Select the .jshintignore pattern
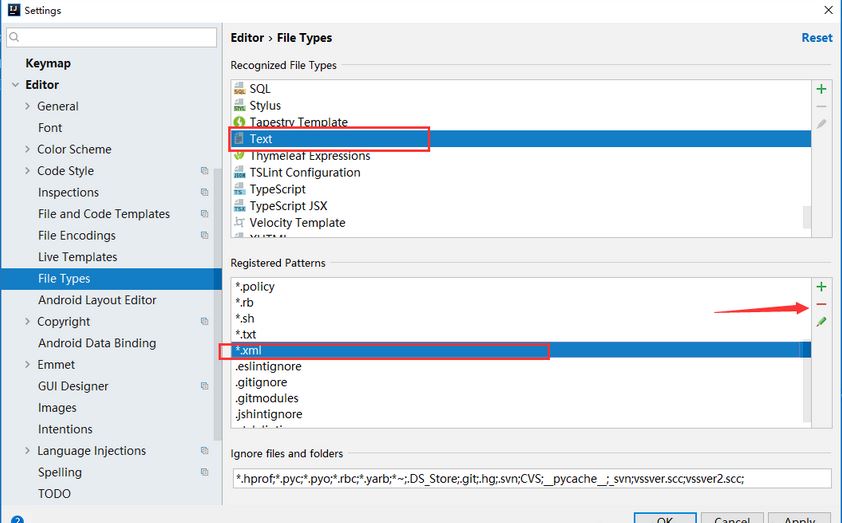 pos(521,414)
